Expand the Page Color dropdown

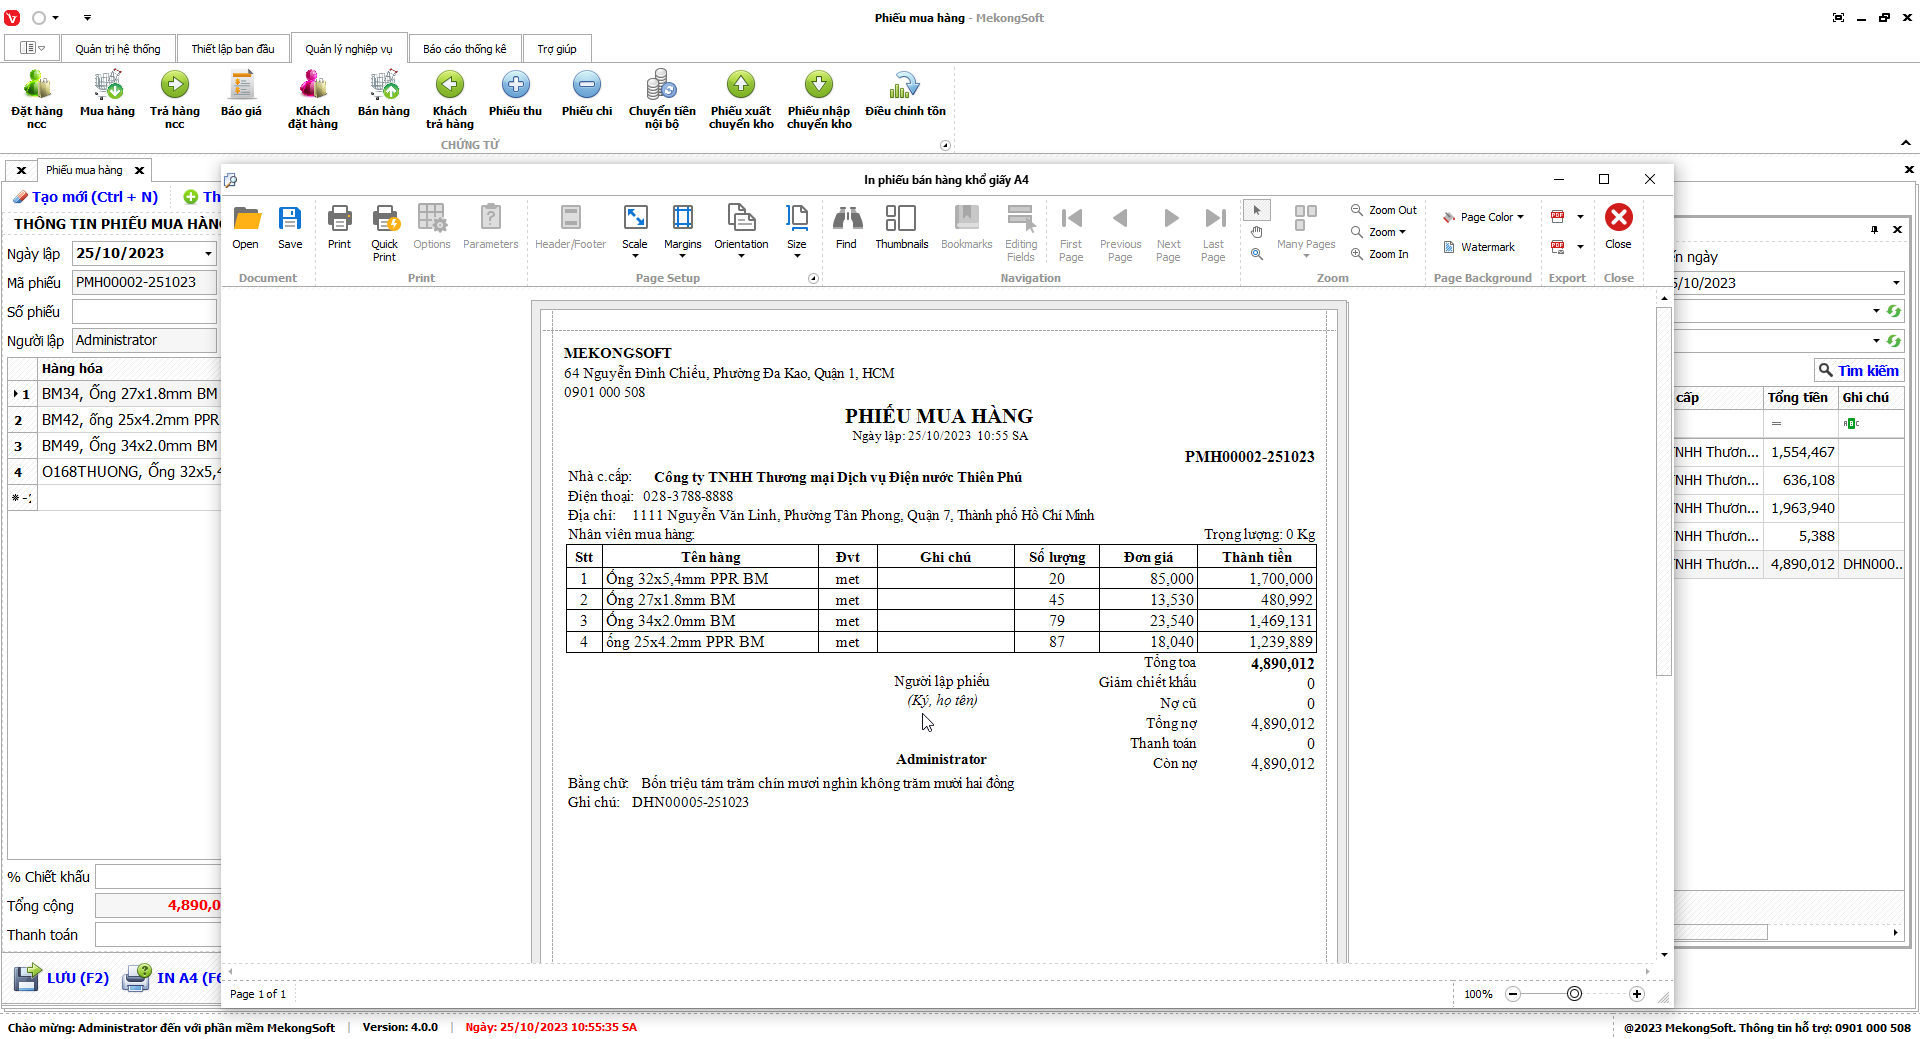[1485, 217]
